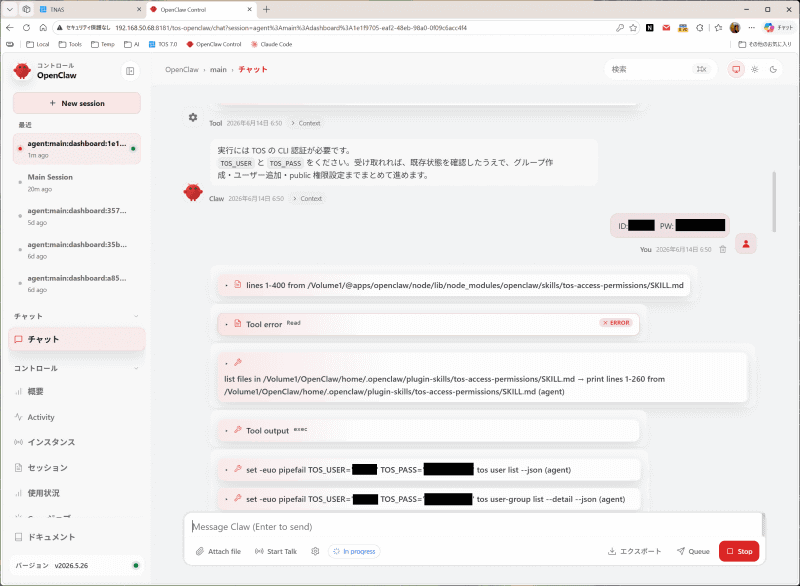Expand the Tool output exec entry

click(x=428, y=431)
